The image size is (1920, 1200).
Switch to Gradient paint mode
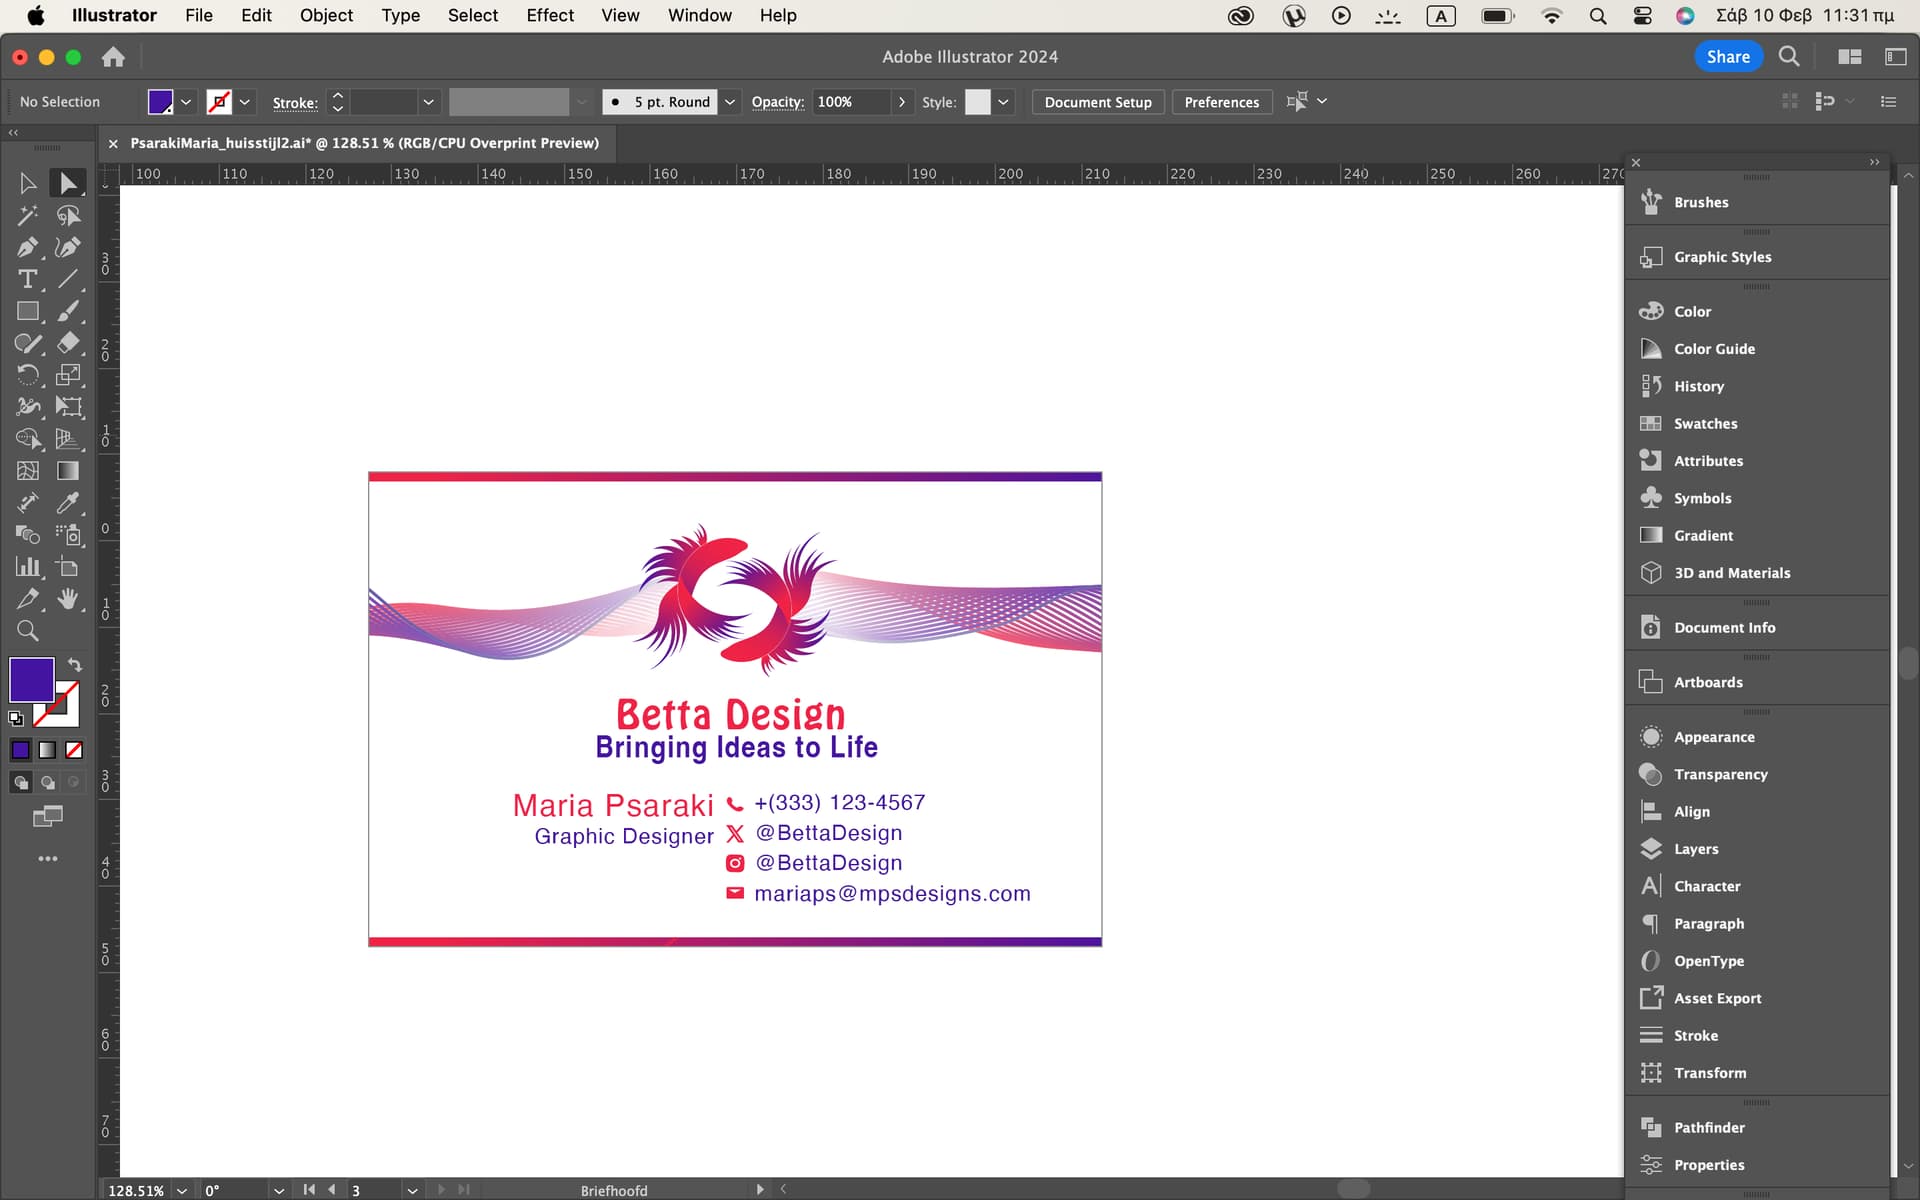(x=47, y=750)
